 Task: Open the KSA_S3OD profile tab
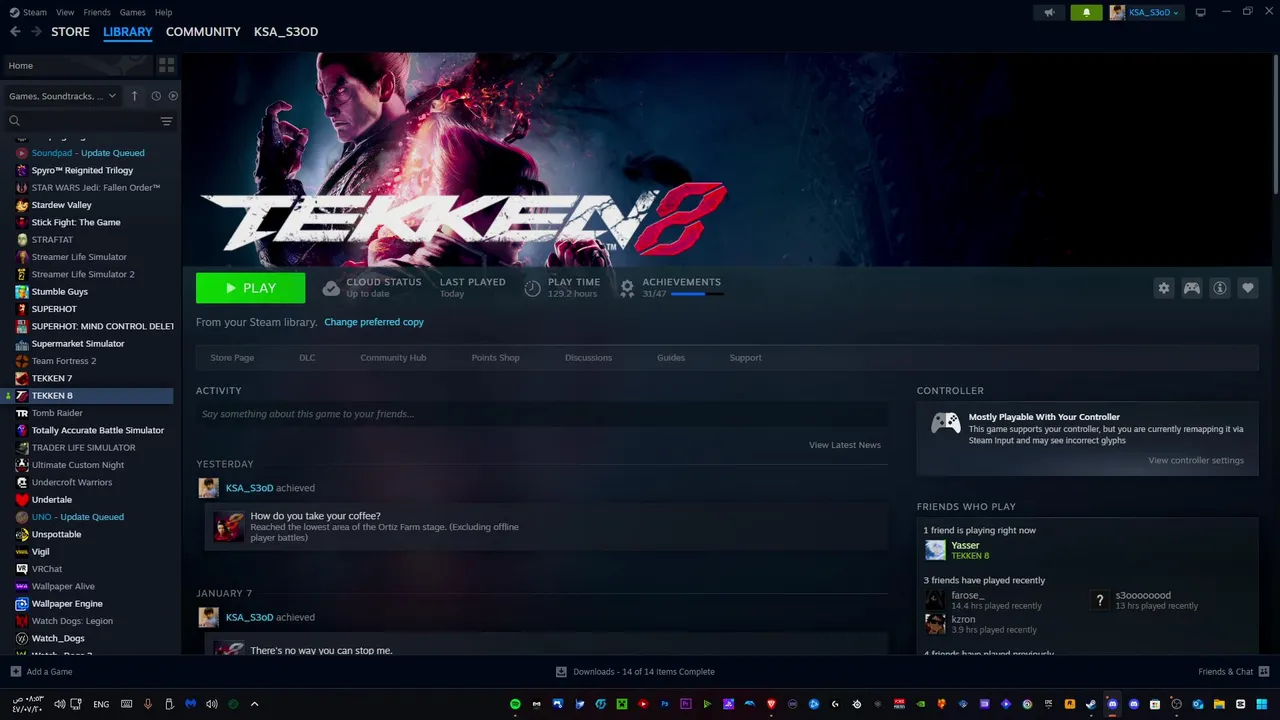click(286, 32)
